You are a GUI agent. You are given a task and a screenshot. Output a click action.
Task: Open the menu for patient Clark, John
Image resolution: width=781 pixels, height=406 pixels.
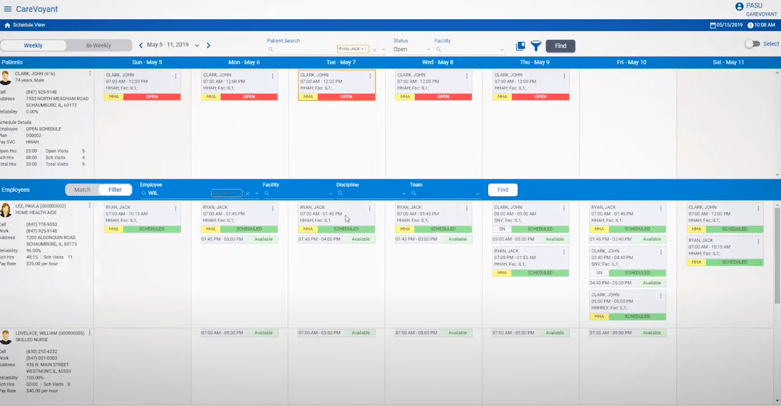pyautogui.click(x=89, y=74)
